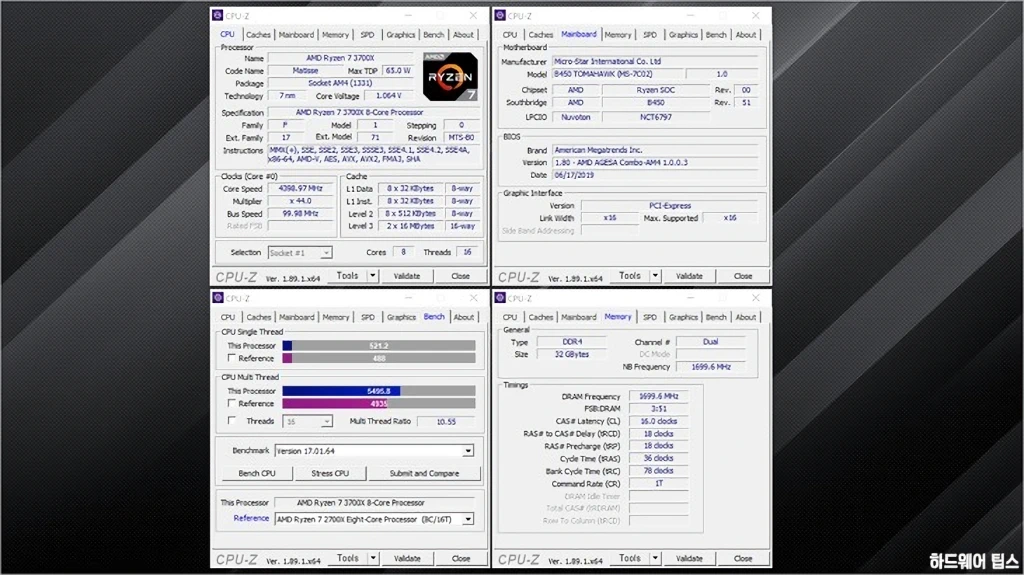Click B450 TOMAHAWK model field
This screenshot has height=575, width=1024.
tap(617, 74)
